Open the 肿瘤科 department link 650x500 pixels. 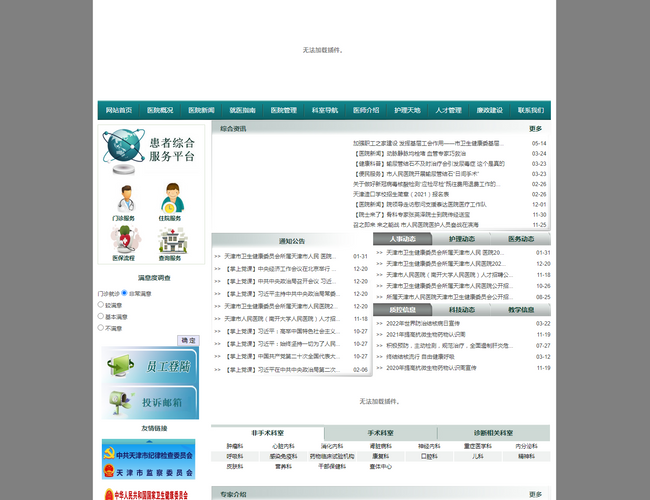pos(235,446)
